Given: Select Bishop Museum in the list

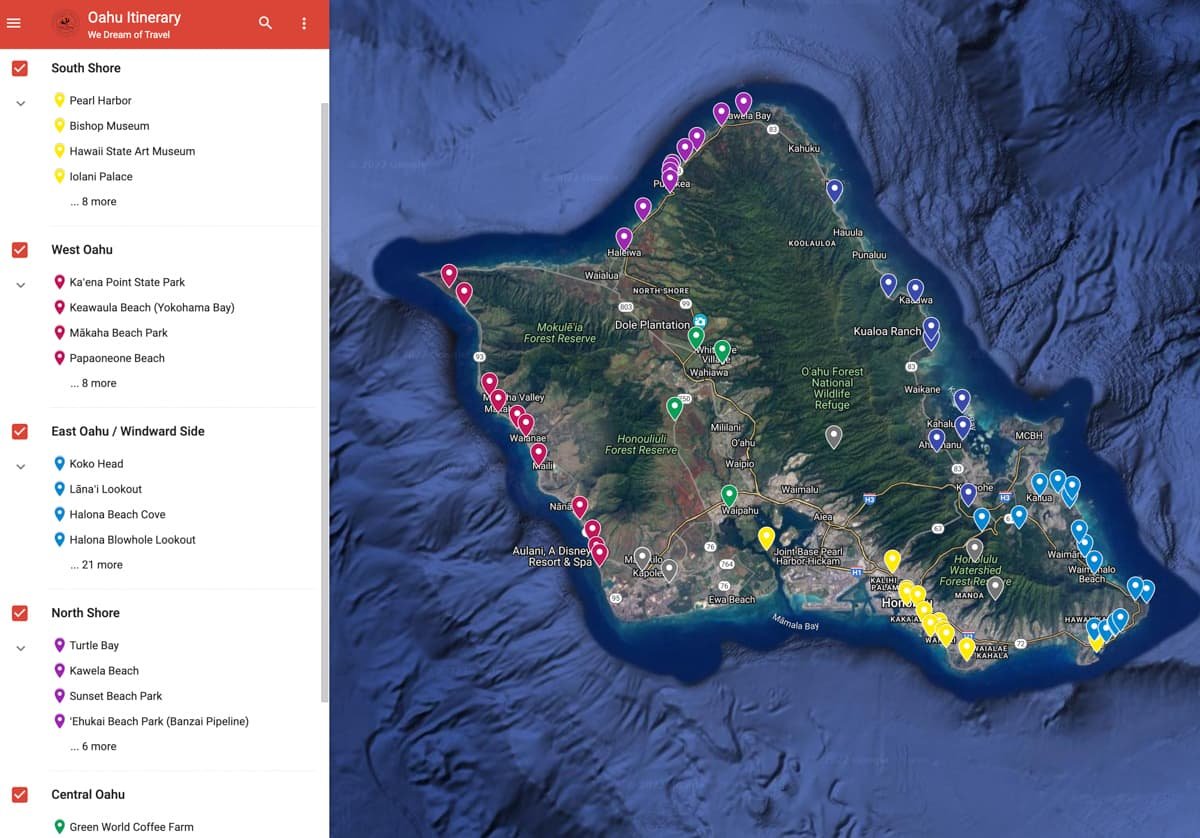Looking at the screenshot, I should pyautogui.click(x=109, y=126).
